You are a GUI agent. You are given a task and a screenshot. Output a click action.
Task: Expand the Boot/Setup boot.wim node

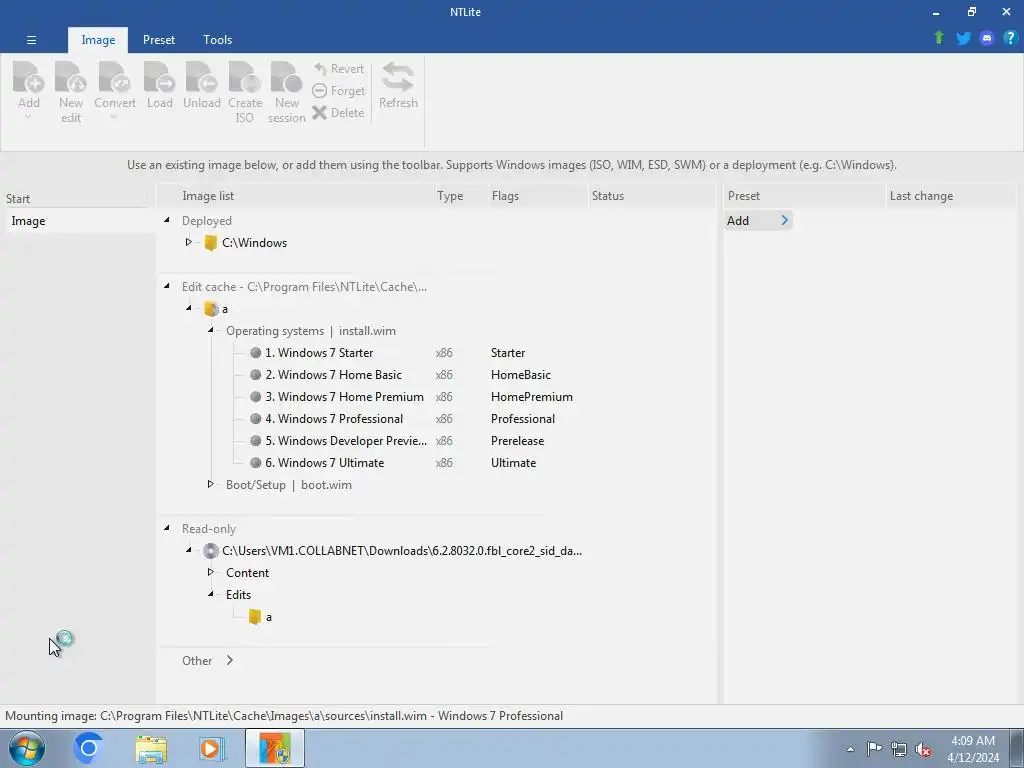tap(210, 484)
